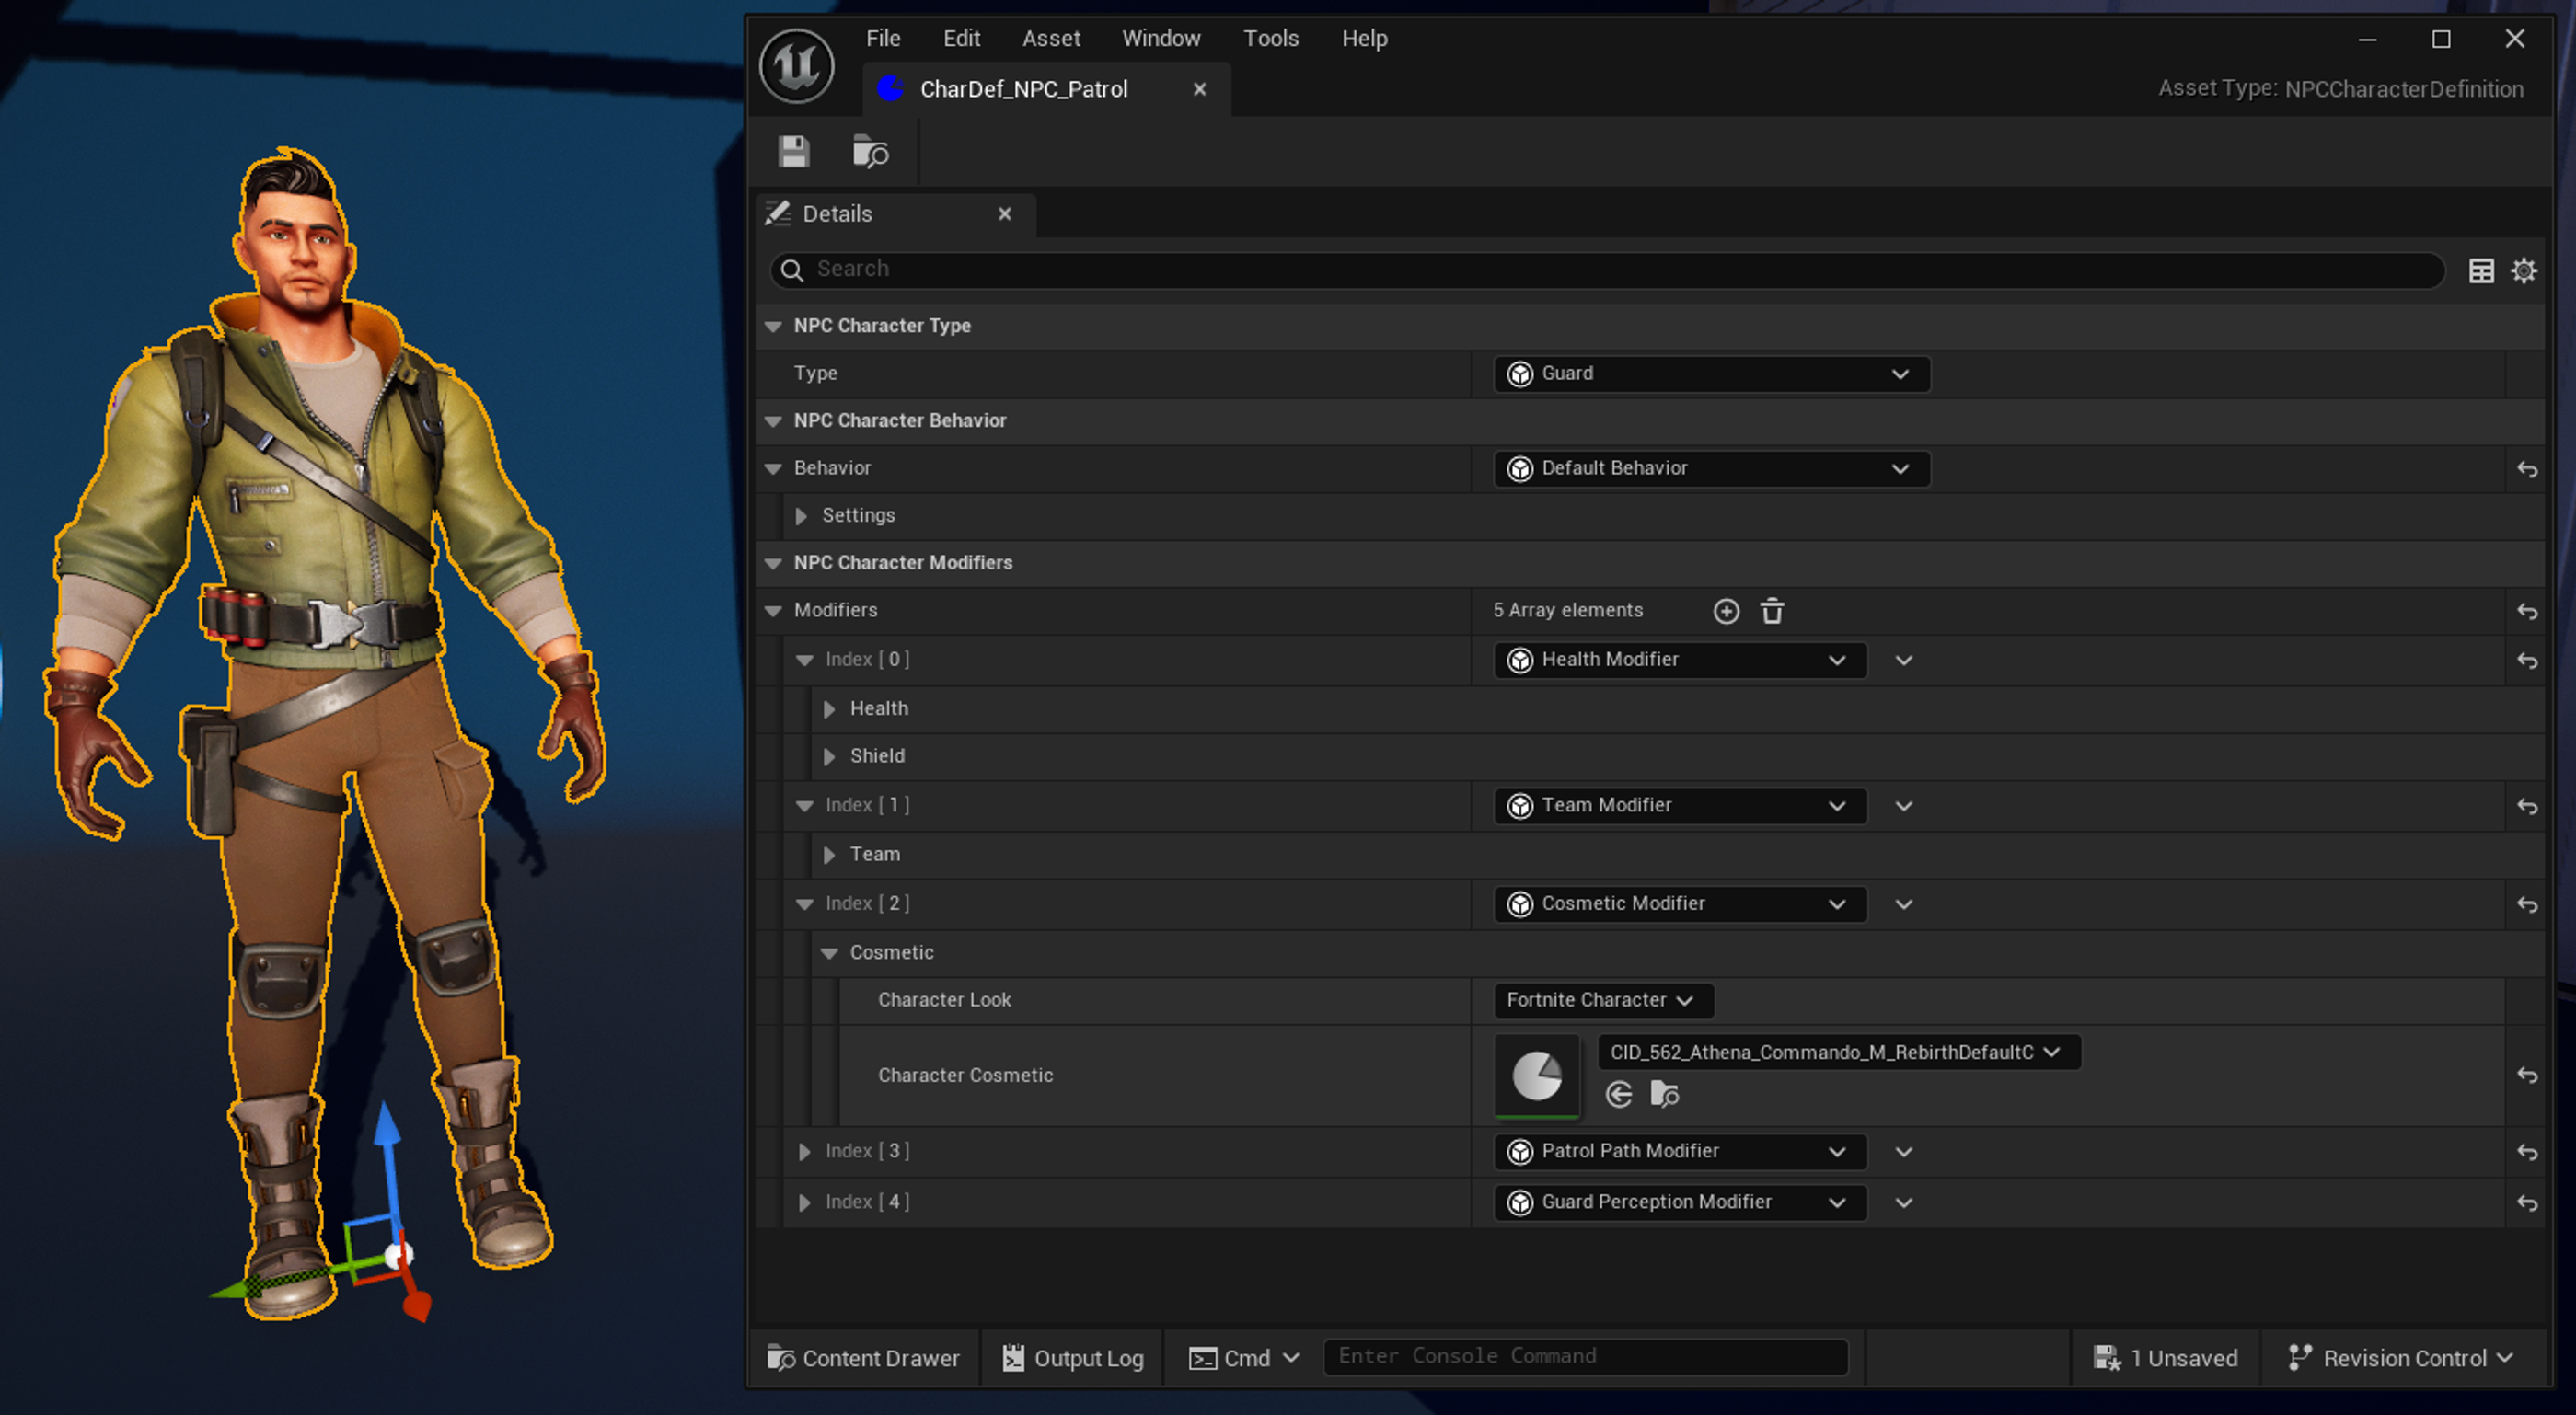Reset Index [ 0 ] to default value
The width and height of the screenshot is (2576, 1415).
(2527, 660)
